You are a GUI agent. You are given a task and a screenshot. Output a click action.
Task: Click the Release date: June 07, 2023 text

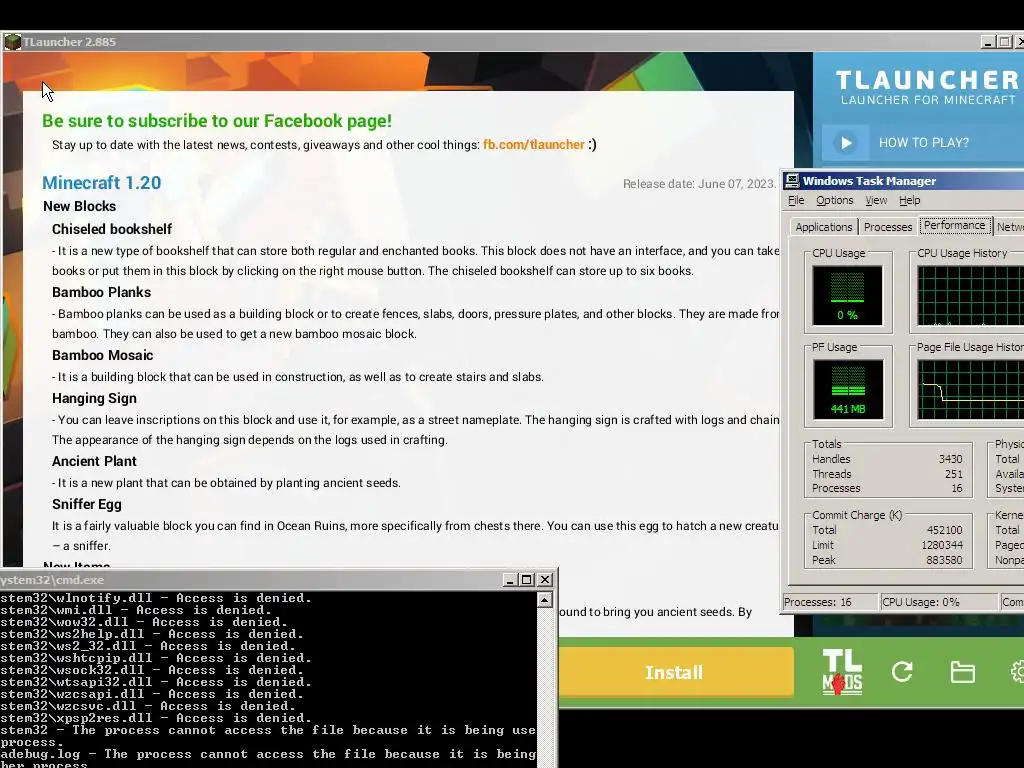click(x=699, y=184)
